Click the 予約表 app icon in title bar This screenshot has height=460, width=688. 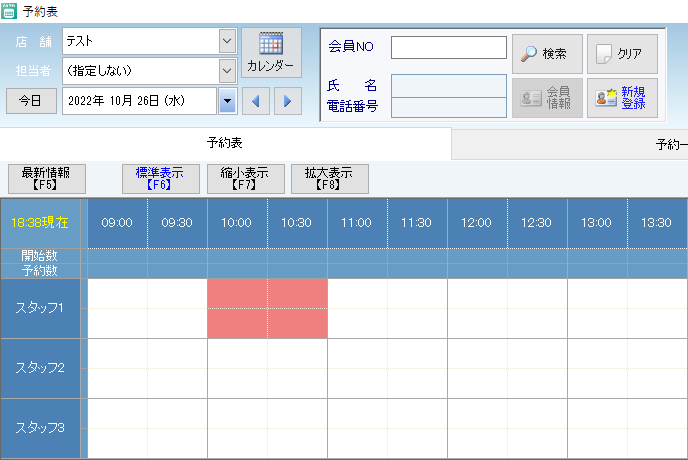[x=9, y=11]
